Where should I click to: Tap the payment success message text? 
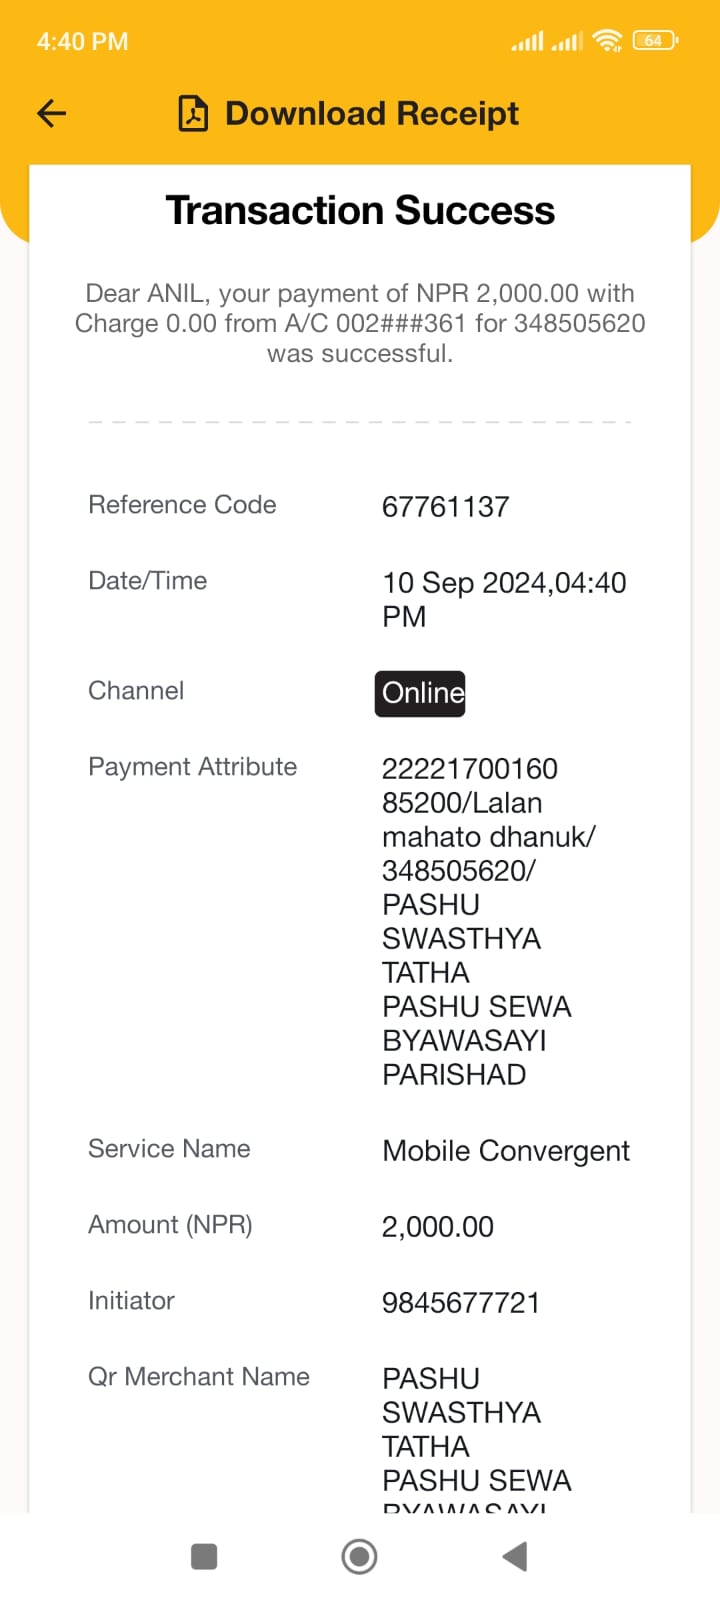(x=360, y=323)
